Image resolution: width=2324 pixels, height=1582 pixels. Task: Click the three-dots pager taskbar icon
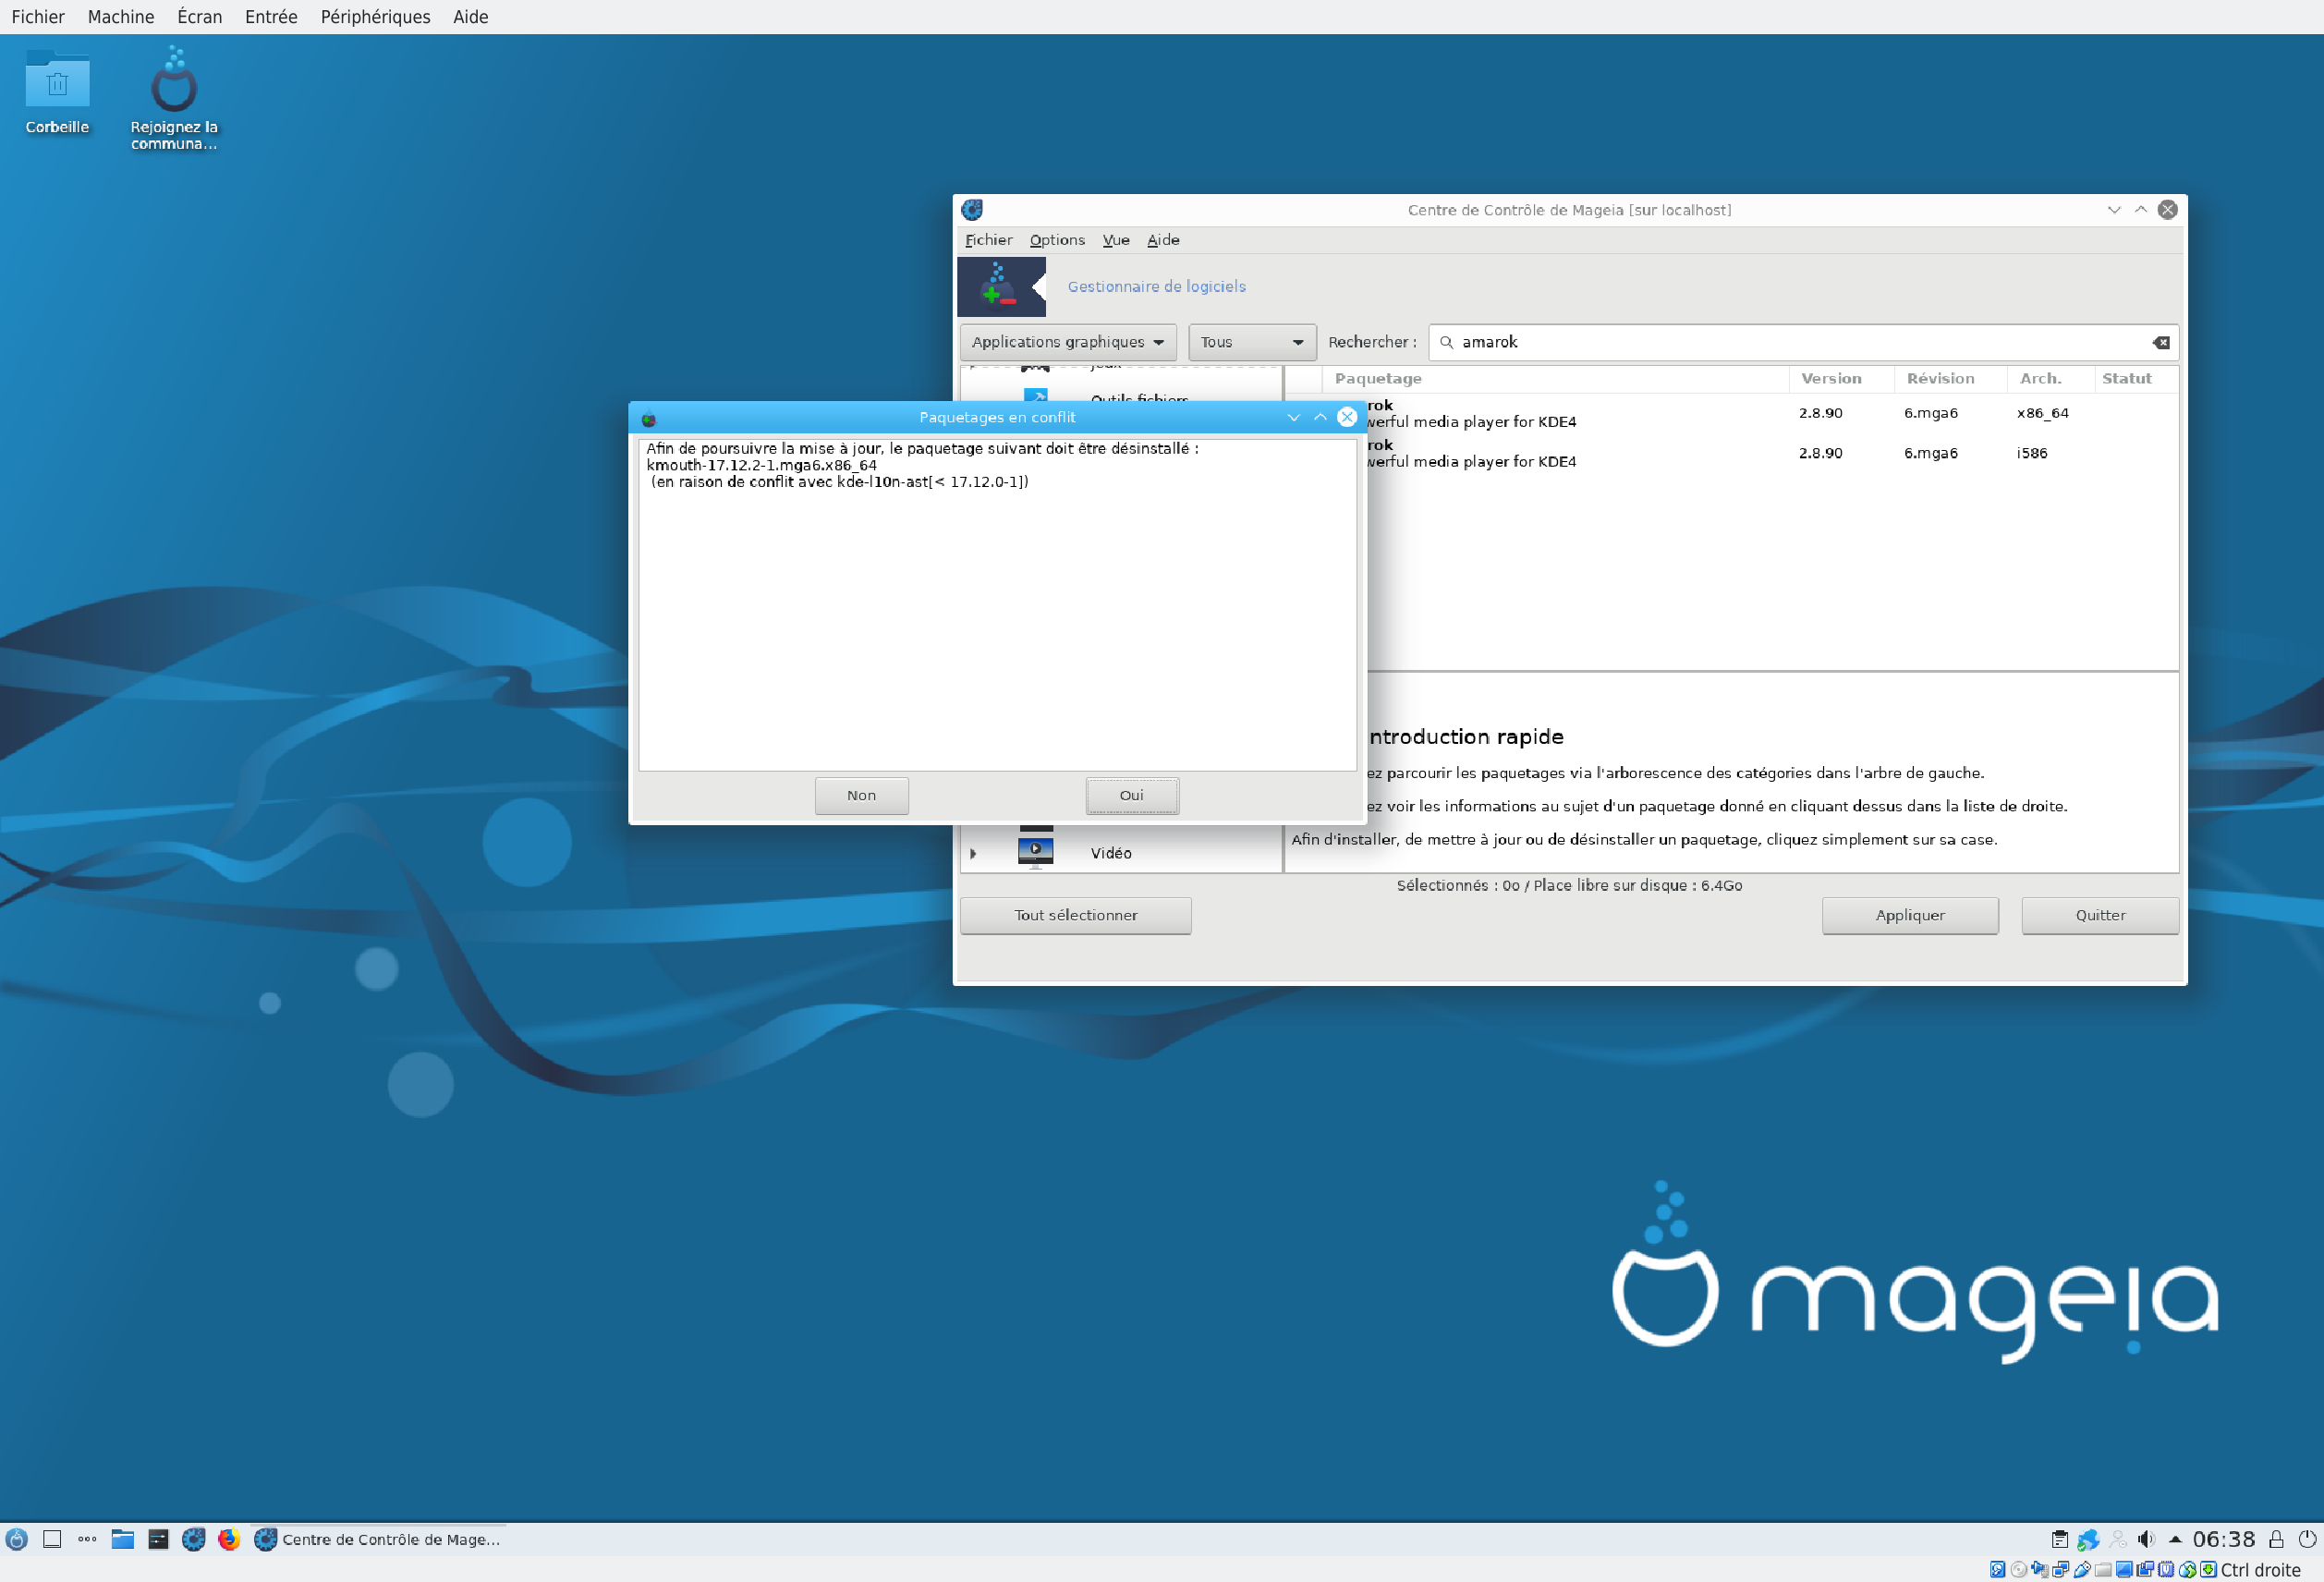point(87,1539)
